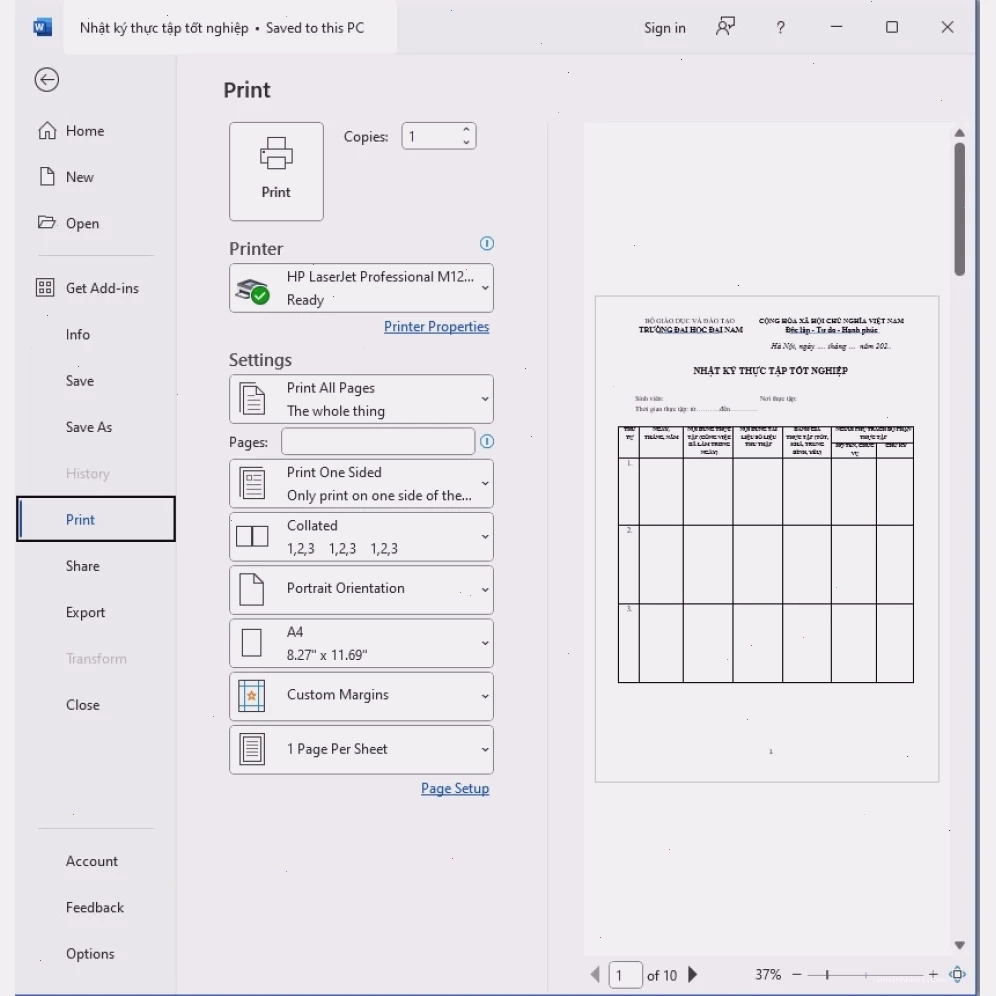Viewport: 996px width, 996px height.
Task: Click the Custom Margins star icon
Action: tap(252, 696)
